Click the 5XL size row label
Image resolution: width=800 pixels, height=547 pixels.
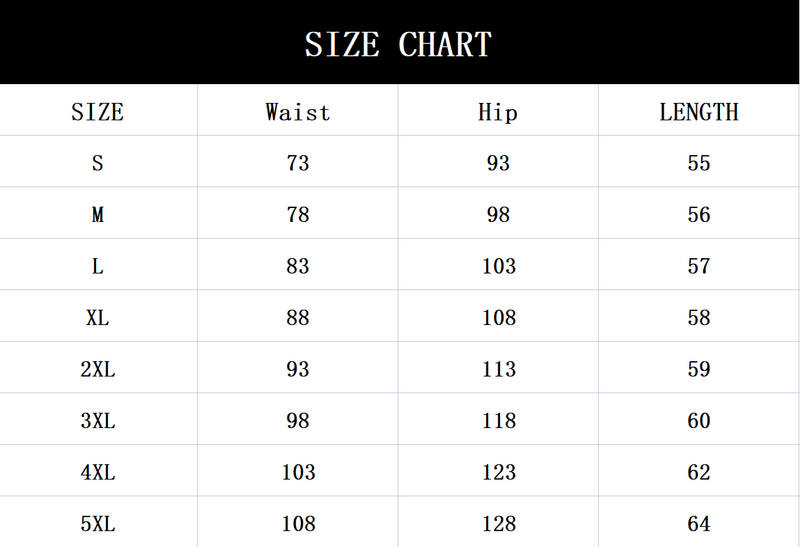(x=97, y=523)
